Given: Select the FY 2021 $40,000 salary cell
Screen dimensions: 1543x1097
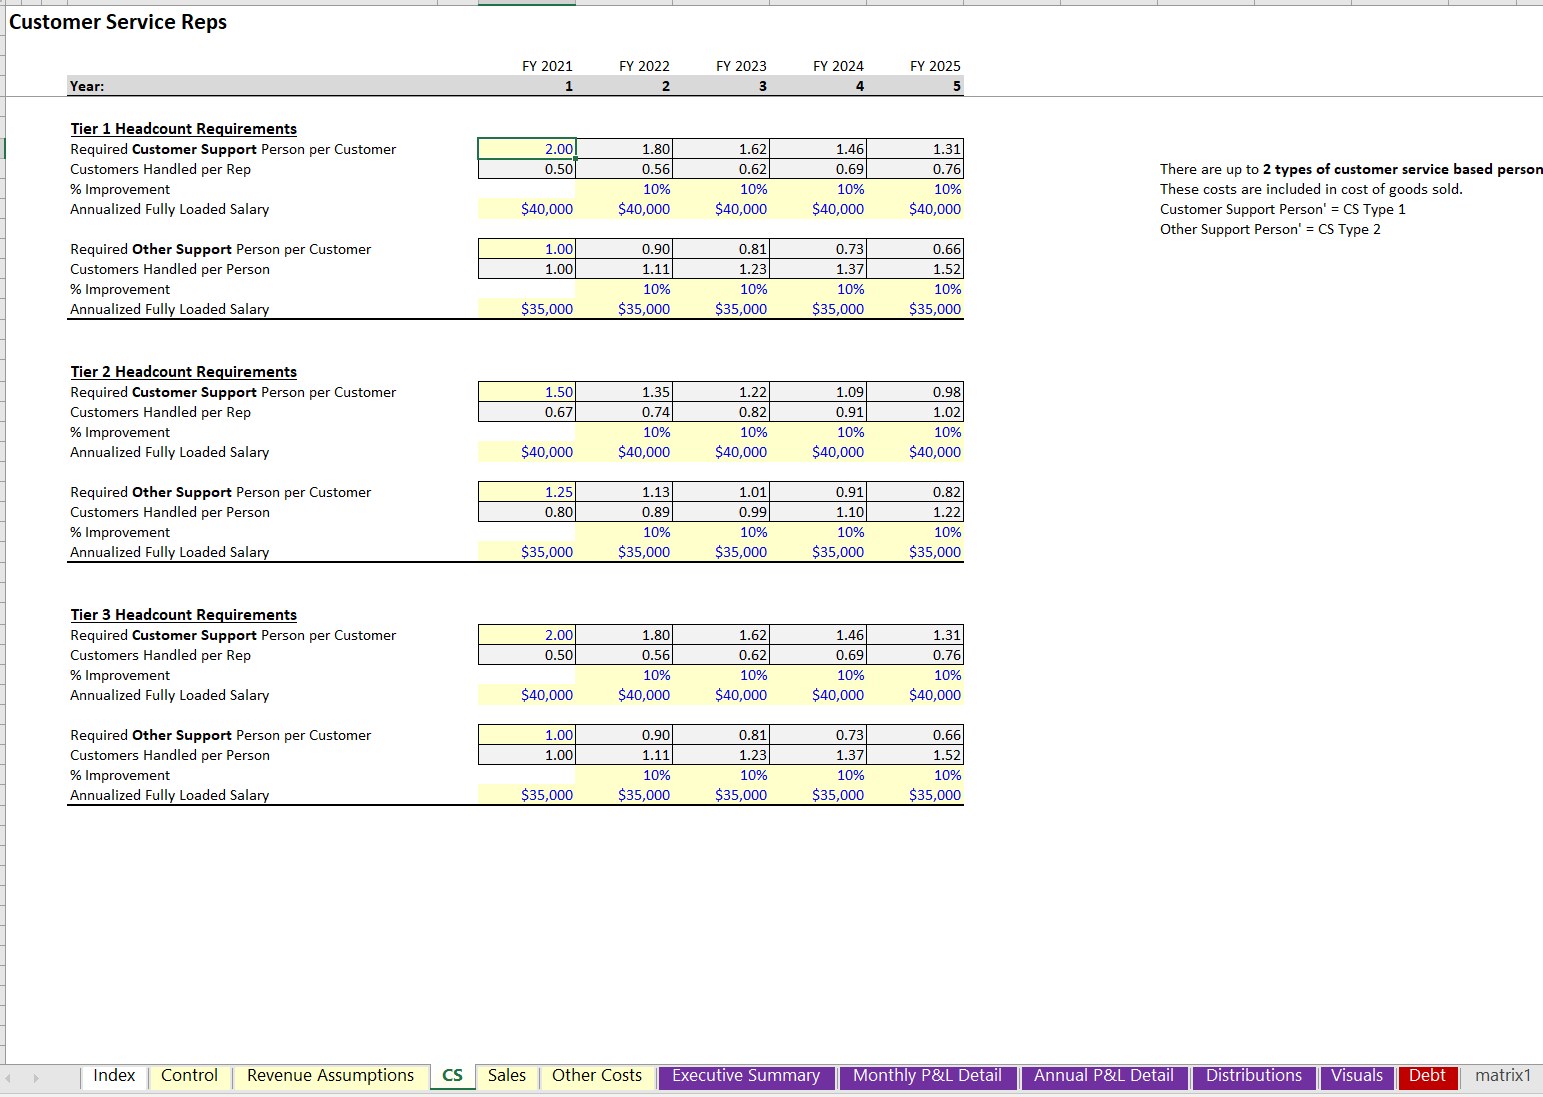Looking at the screenshot, I should [x=526, y=208].
